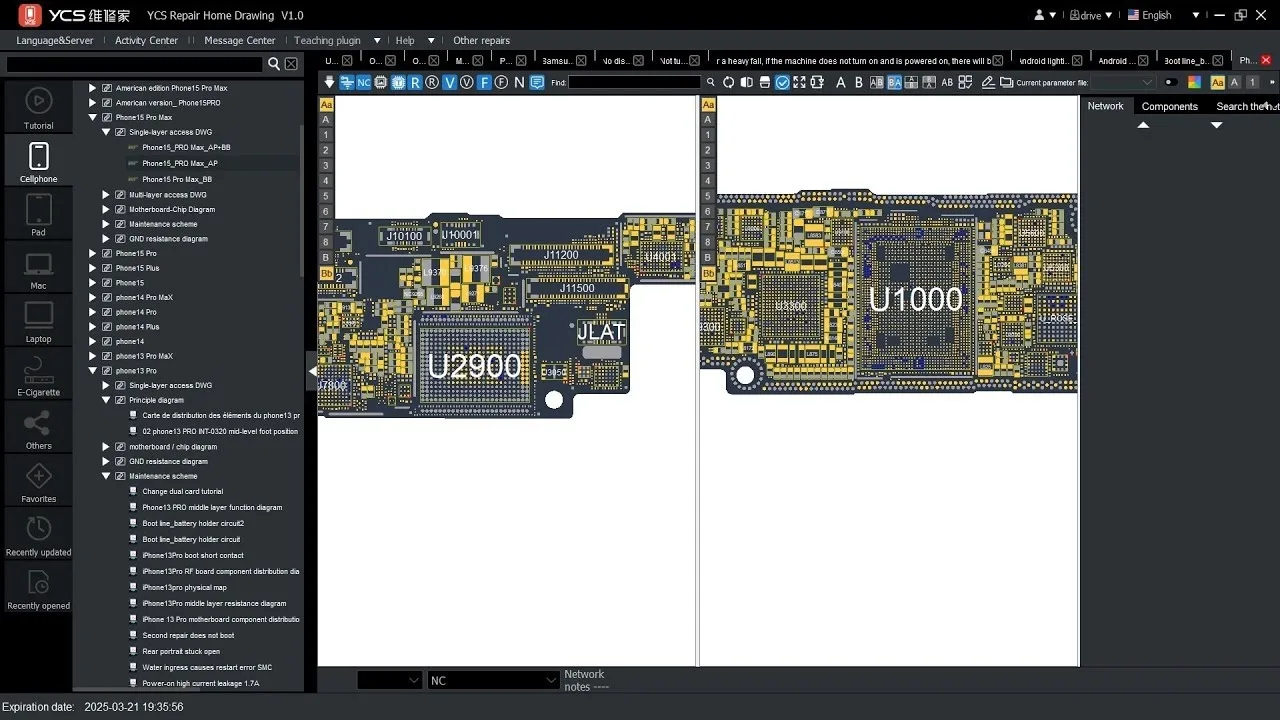Open the Tutorial section in sidebar
Image resolution: width=1280 pixels, height=720 pixels.
pos(38,107)
